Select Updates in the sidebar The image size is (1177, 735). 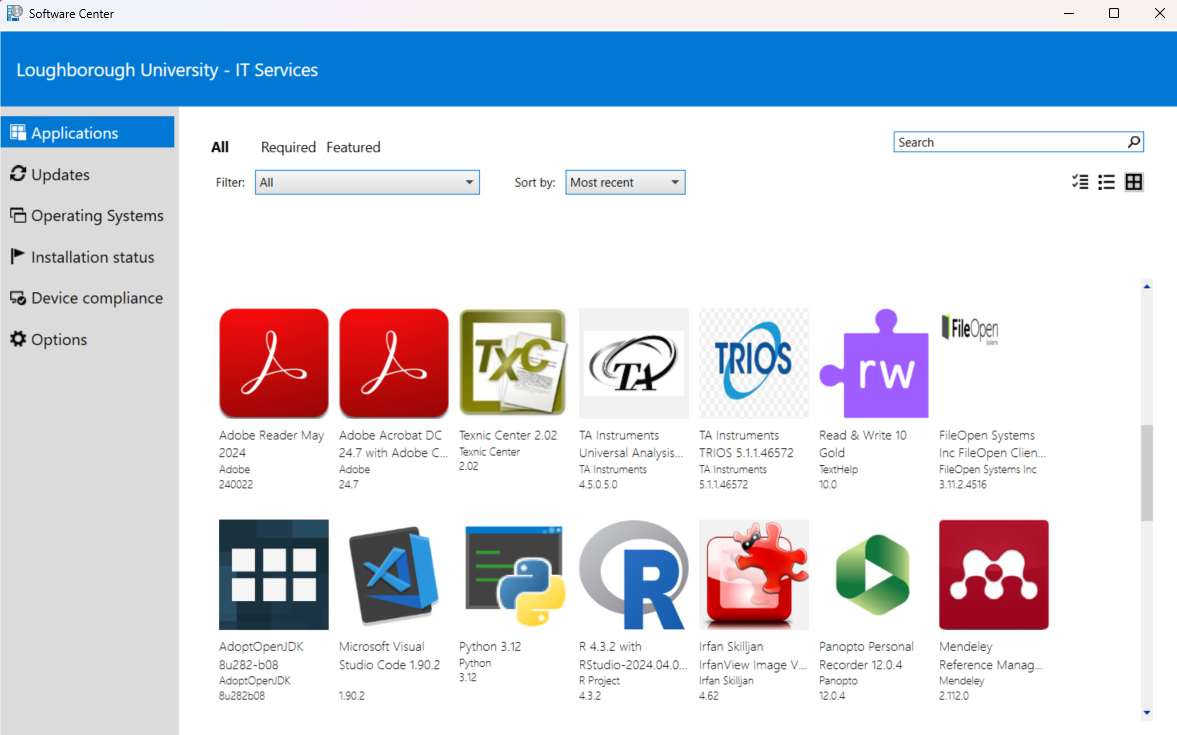coord(58,174)
